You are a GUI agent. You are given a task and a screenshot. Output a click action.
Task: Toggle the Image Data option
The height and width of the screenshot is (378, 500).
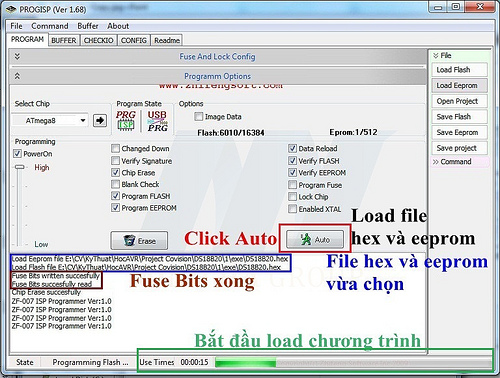[198, 116]
